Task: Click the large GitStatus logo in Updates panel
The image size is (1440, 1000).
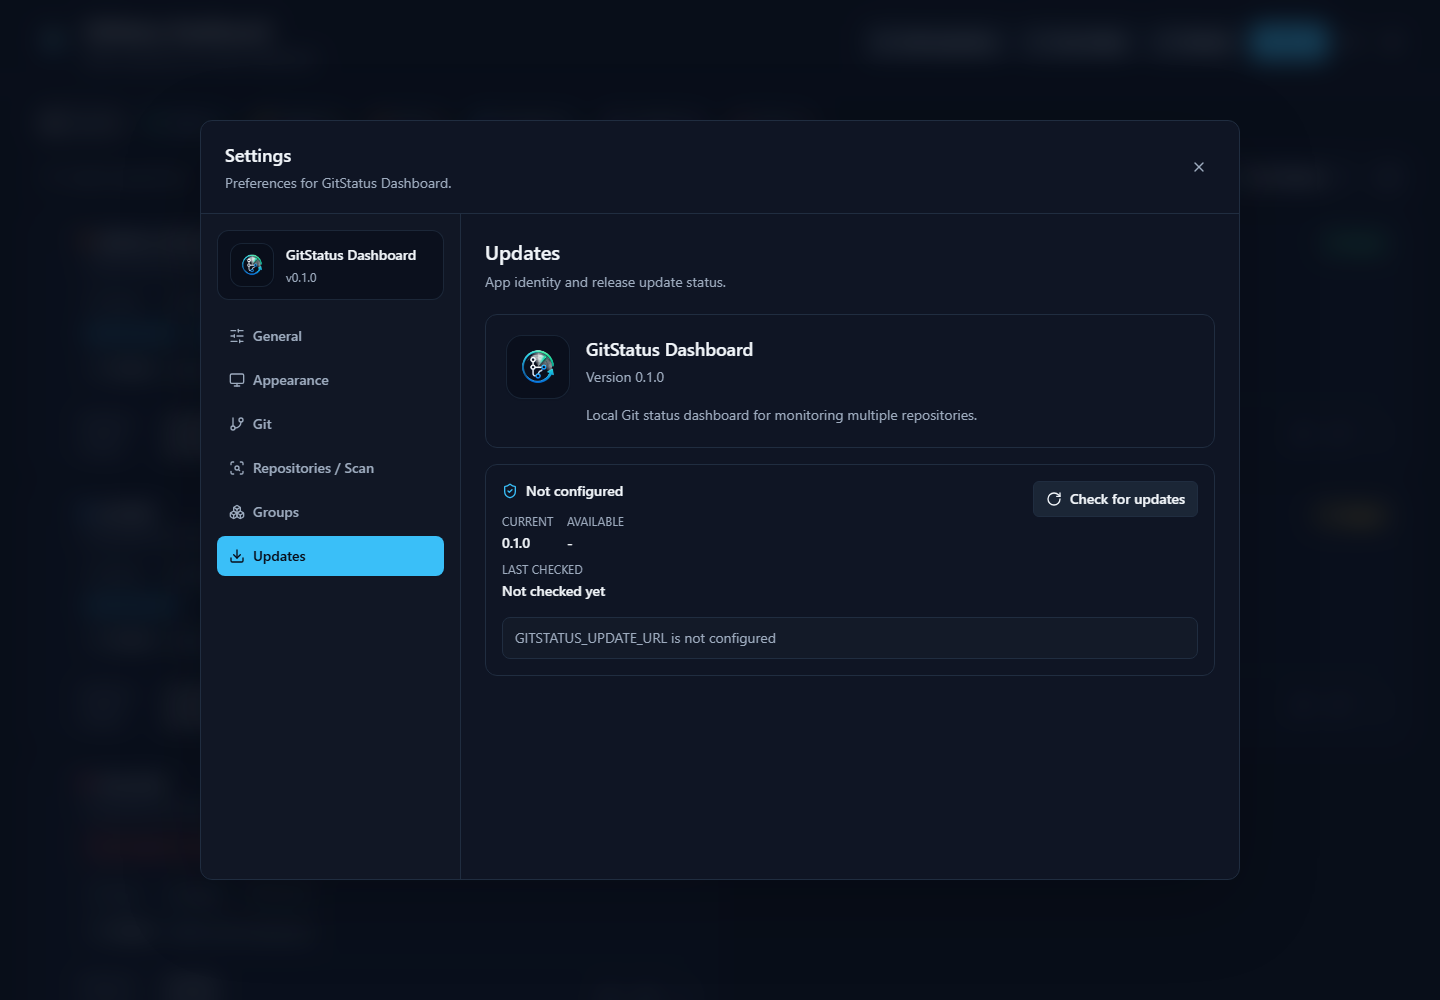Action: tap(538, 367)
